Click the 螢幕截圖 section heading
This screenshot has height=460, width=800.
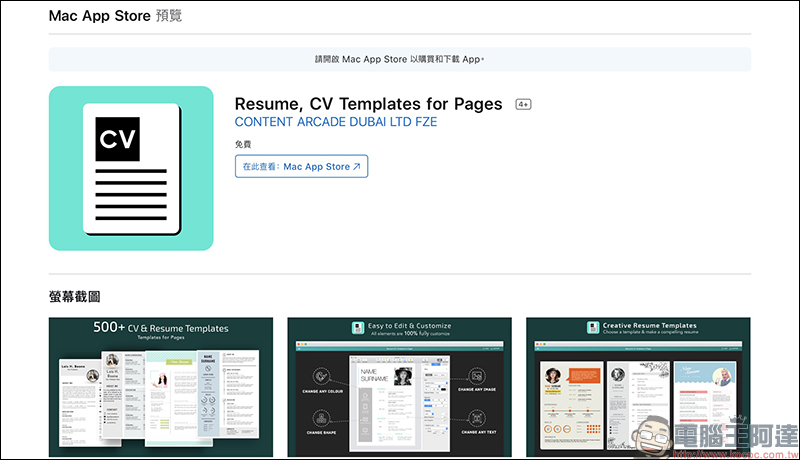74,297
